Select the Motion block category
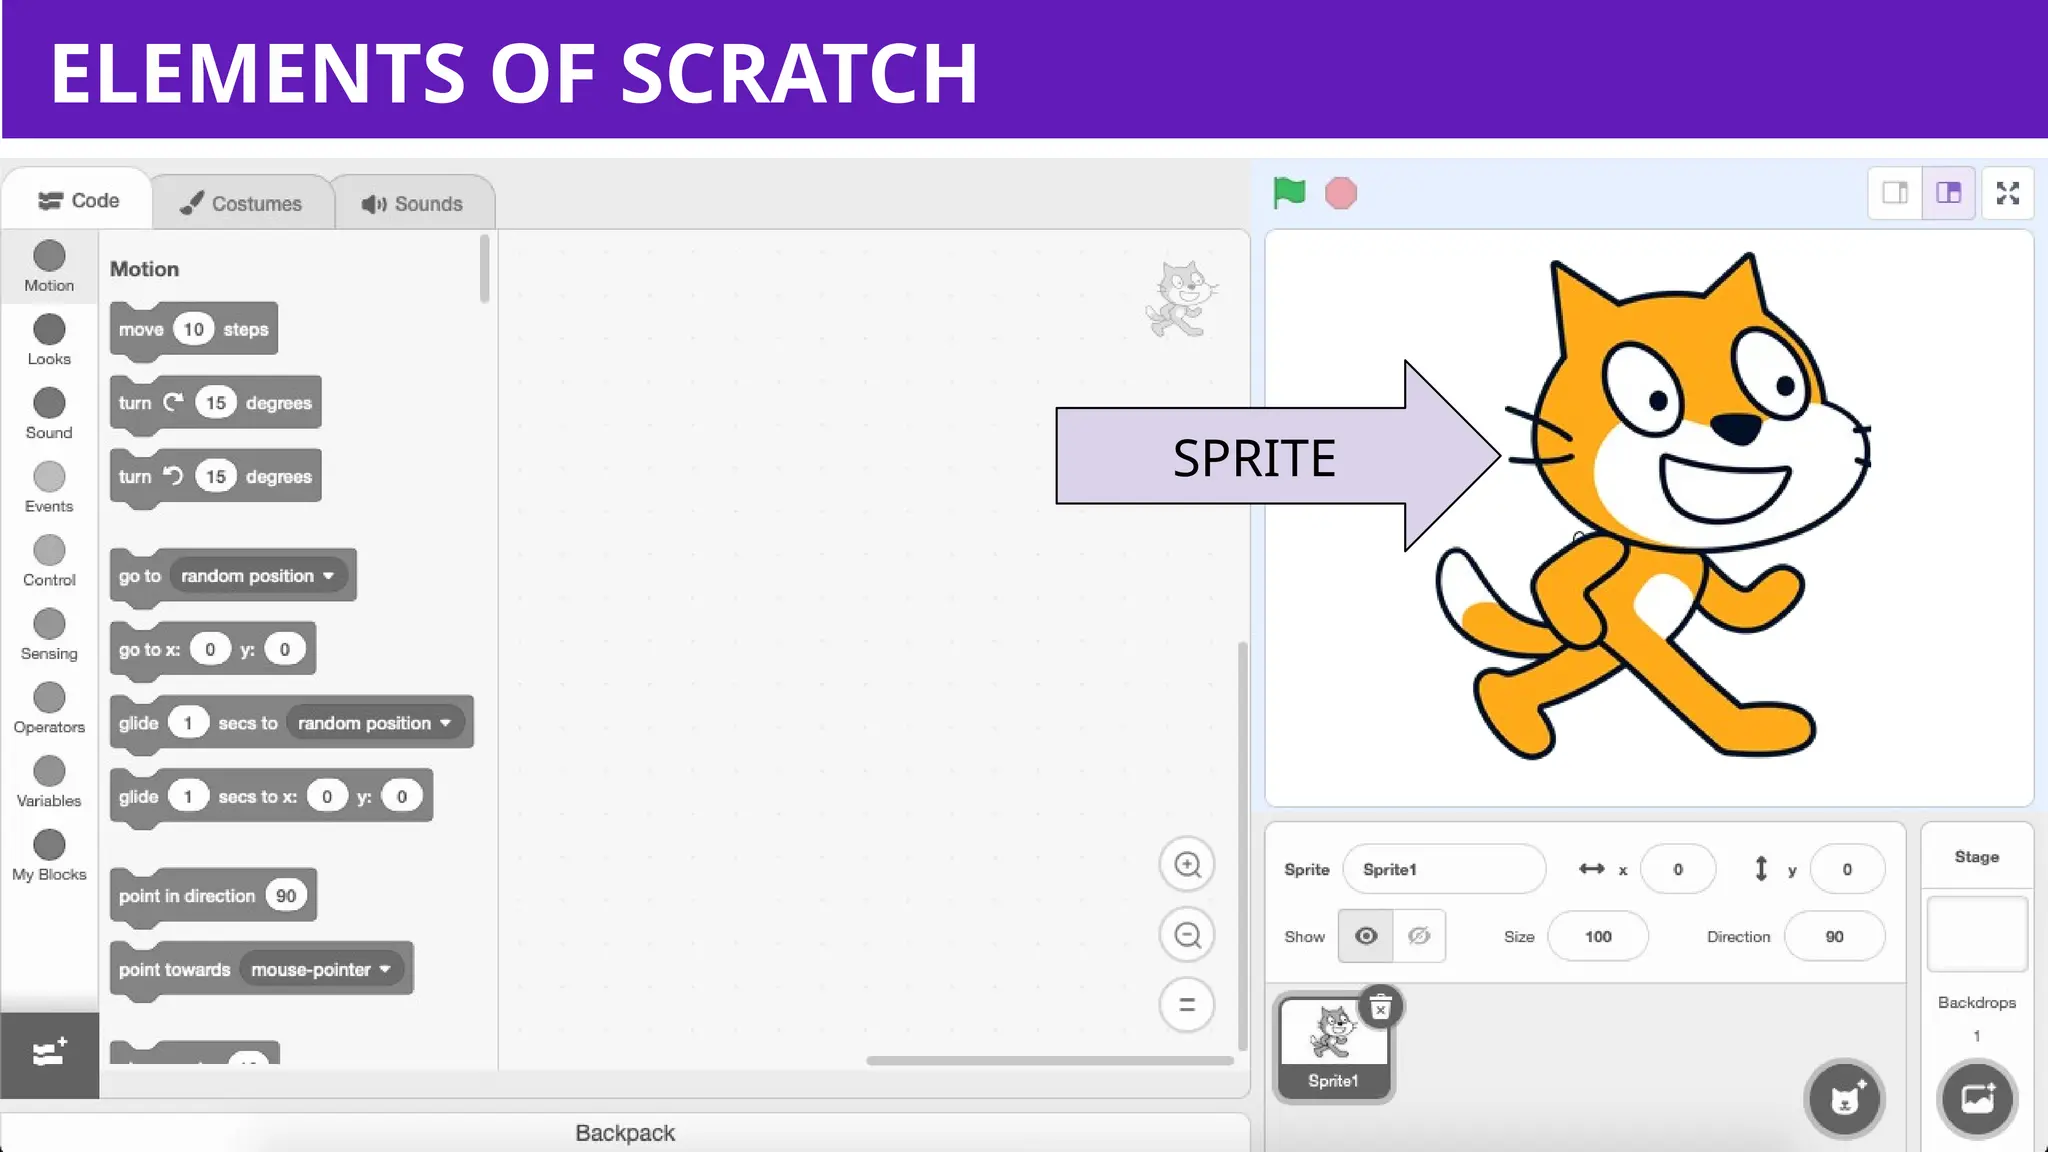Viewport: 2048px width, 1152px height. [49, 266]
